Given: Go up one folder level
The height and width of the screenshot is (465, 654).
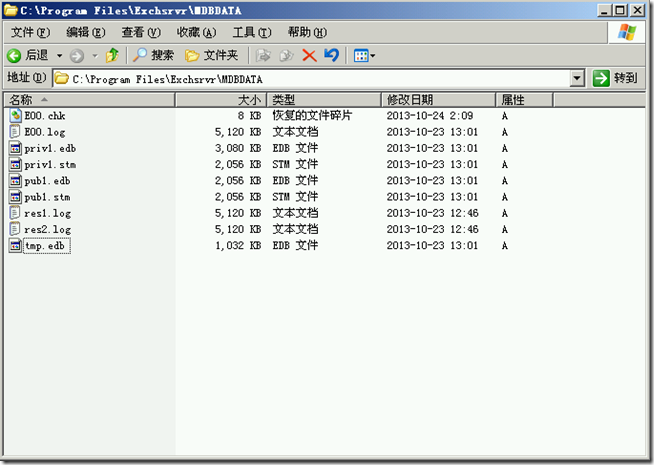Looking at the screenshot, I should (112, 55).
